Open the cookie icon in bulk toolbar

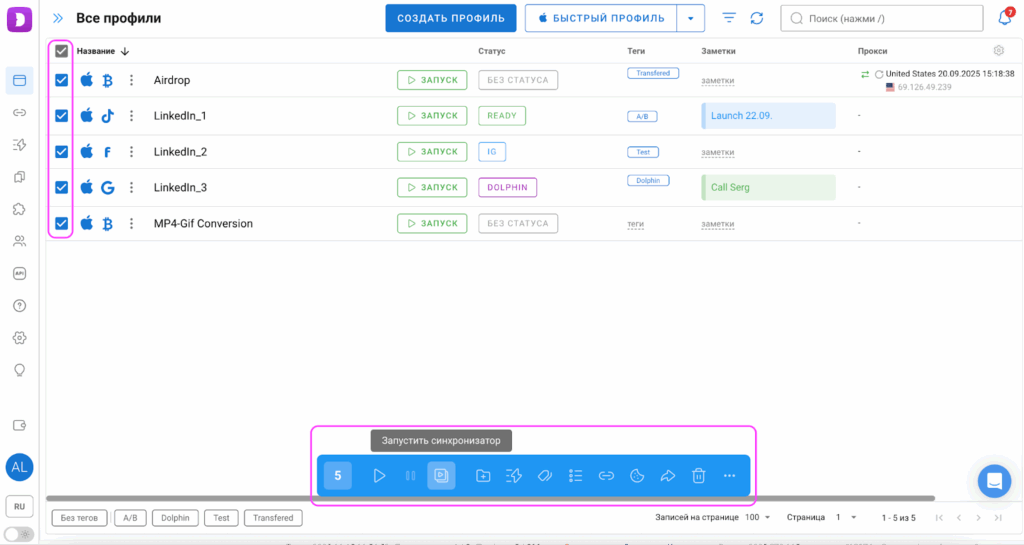(636, 476)
